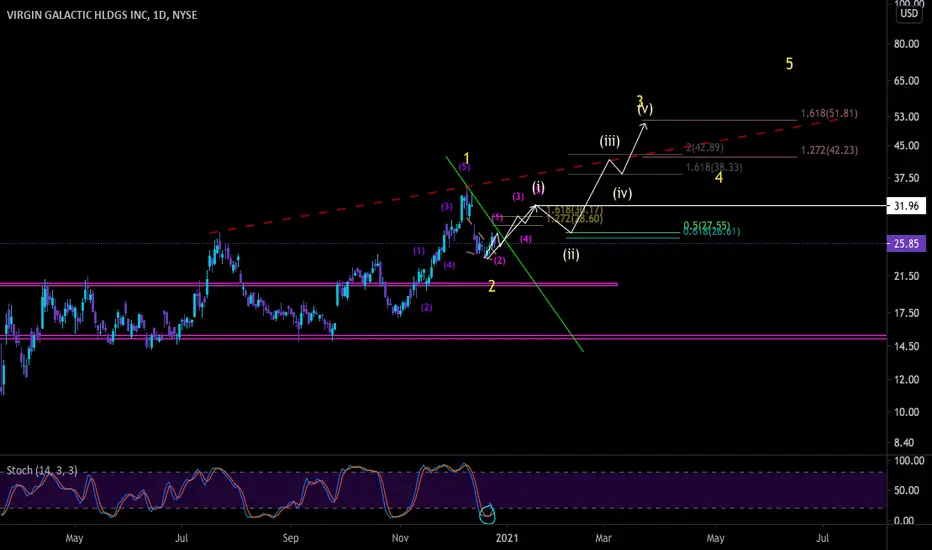This screenshot has width=932, height=550.
Task: Select the cyan circle on the Stoch pane
Action: 487,514
